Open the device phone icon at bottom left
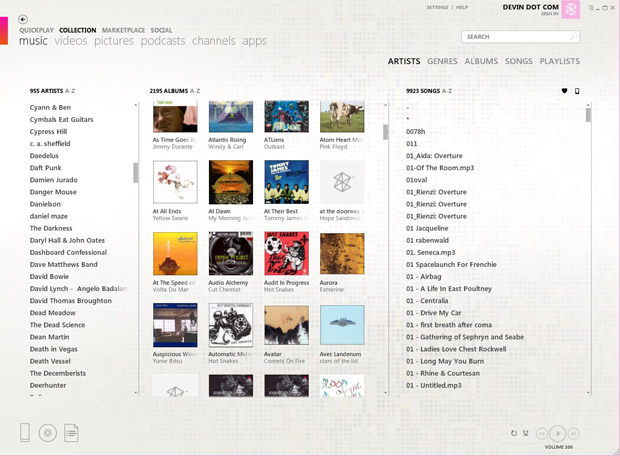 click(x=25, y=432)
